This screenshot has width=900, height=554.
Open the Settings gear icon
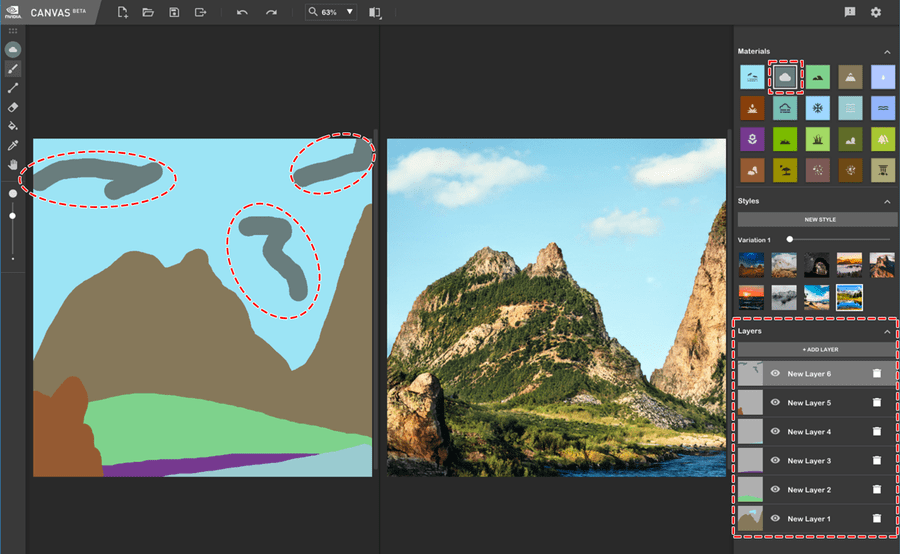(876, 13)
